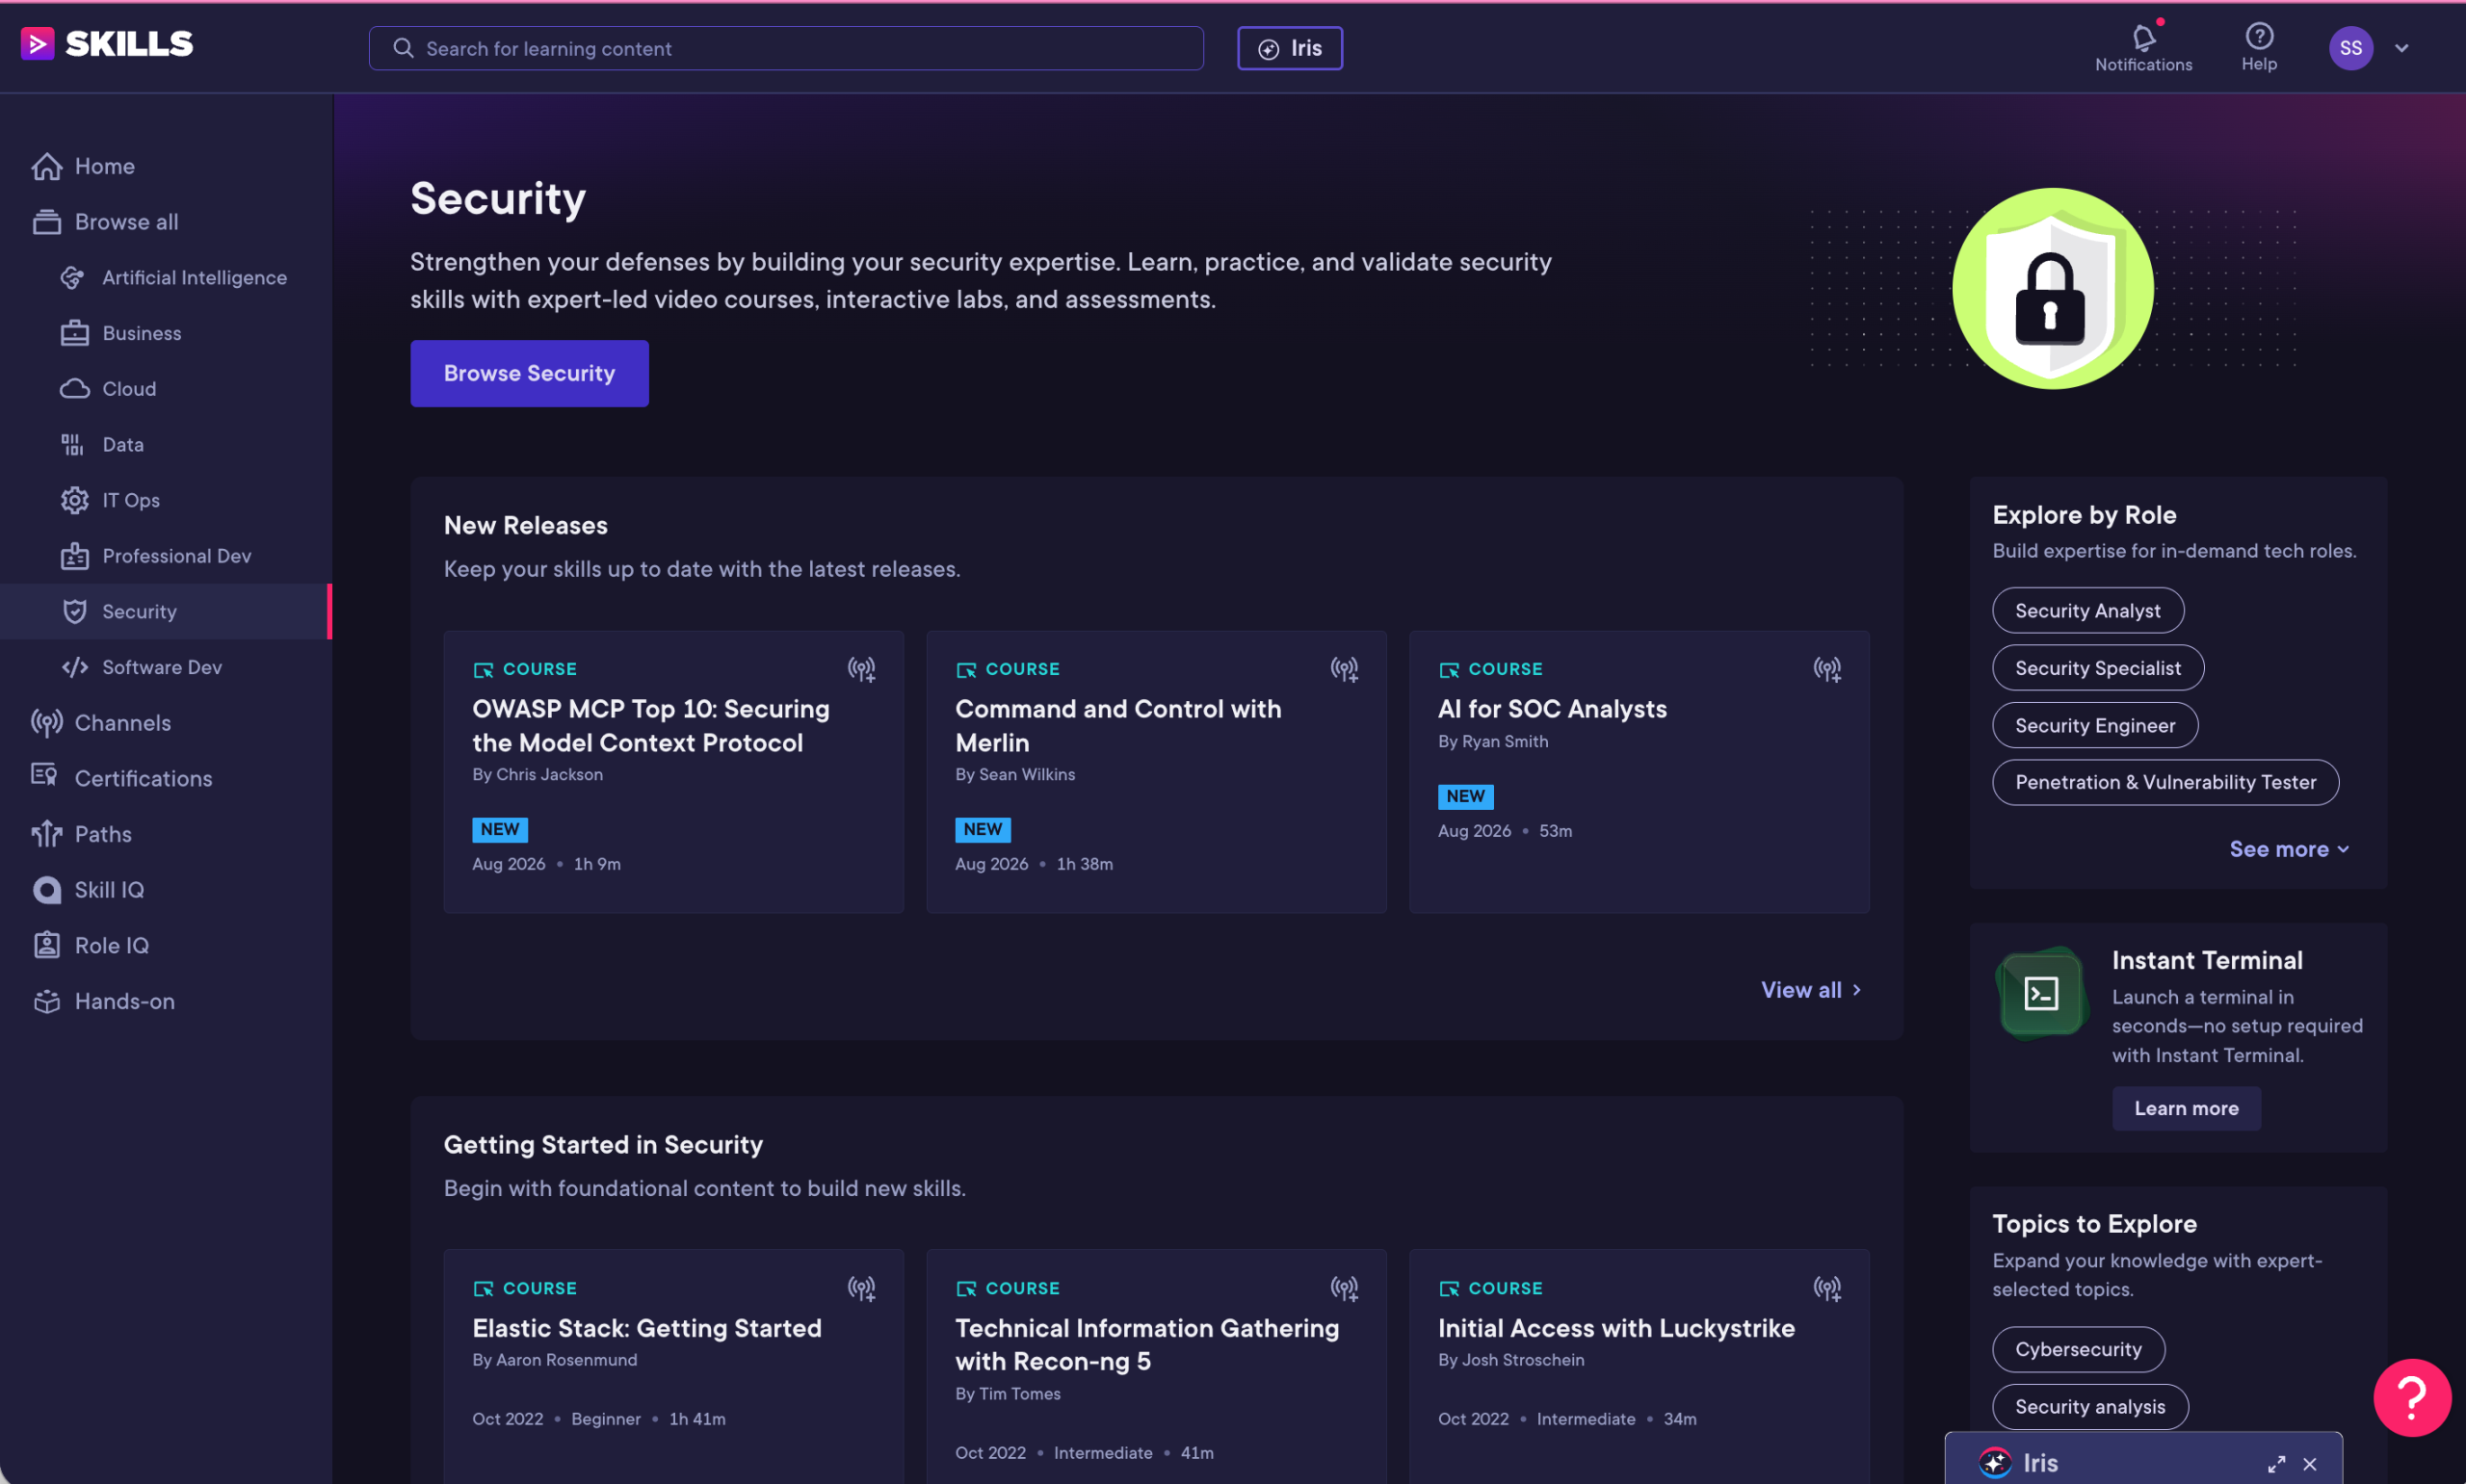Open OWASP MCP Top 10 course title
This screenshot has height=1484, width=2466.
[x=650, y=725]
